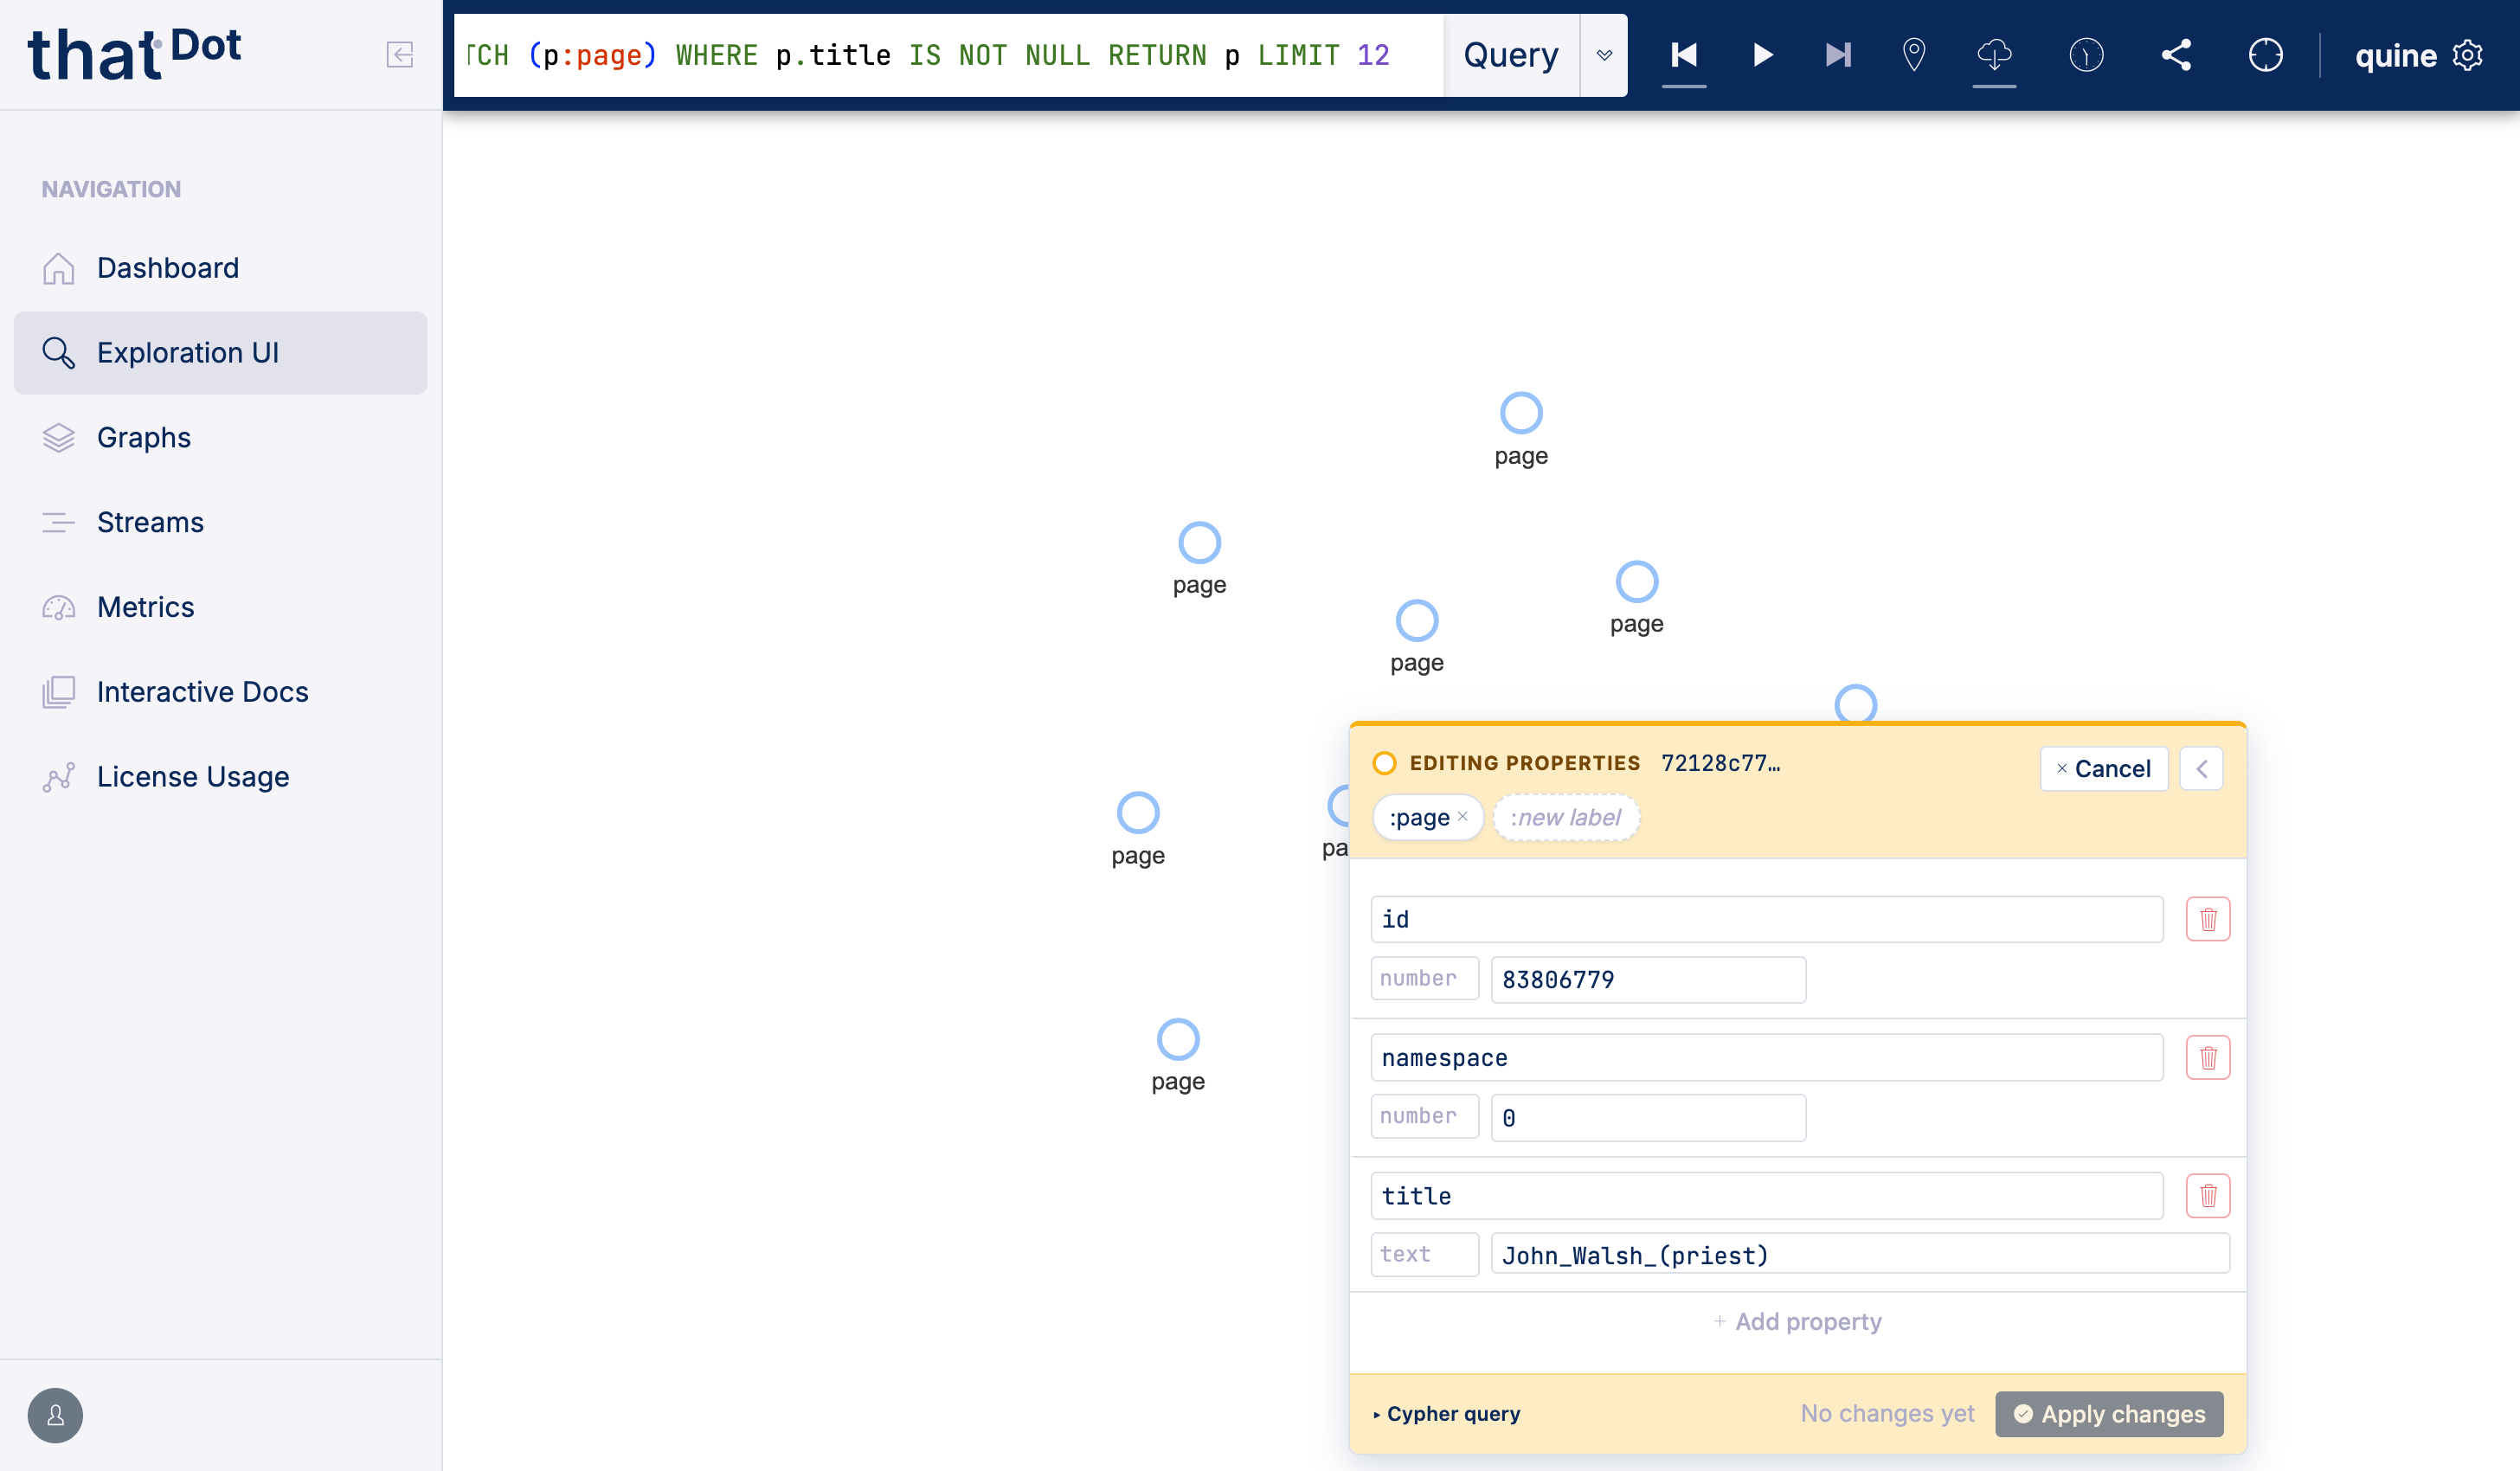2520x1471 pixels.
Task: Edit the namespace property name field
Action: click(x=1767, y=1058)
